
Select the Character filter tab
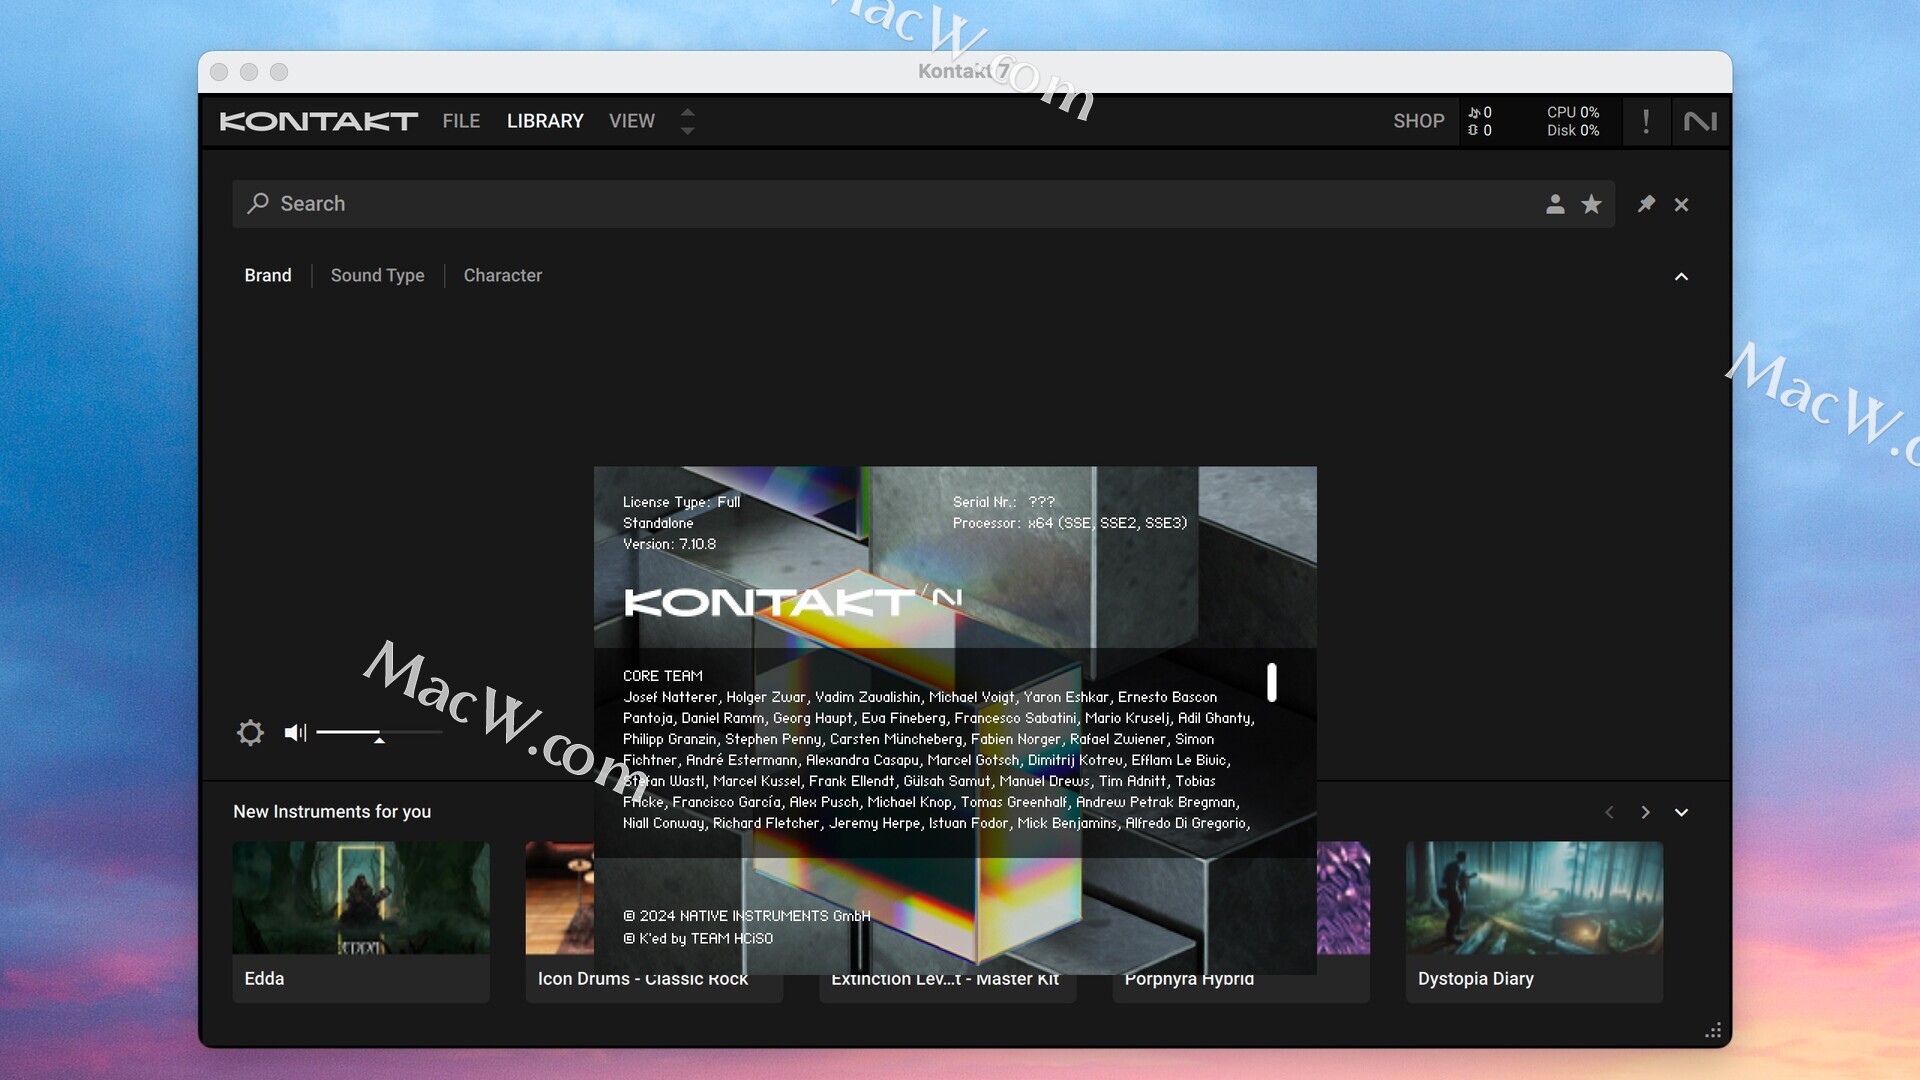tap(503, 275)
